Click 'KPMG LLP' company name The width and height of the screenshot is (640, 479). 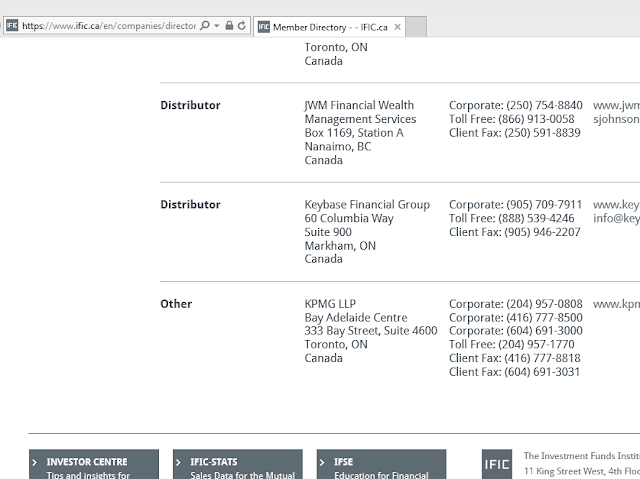pos(330,304)
